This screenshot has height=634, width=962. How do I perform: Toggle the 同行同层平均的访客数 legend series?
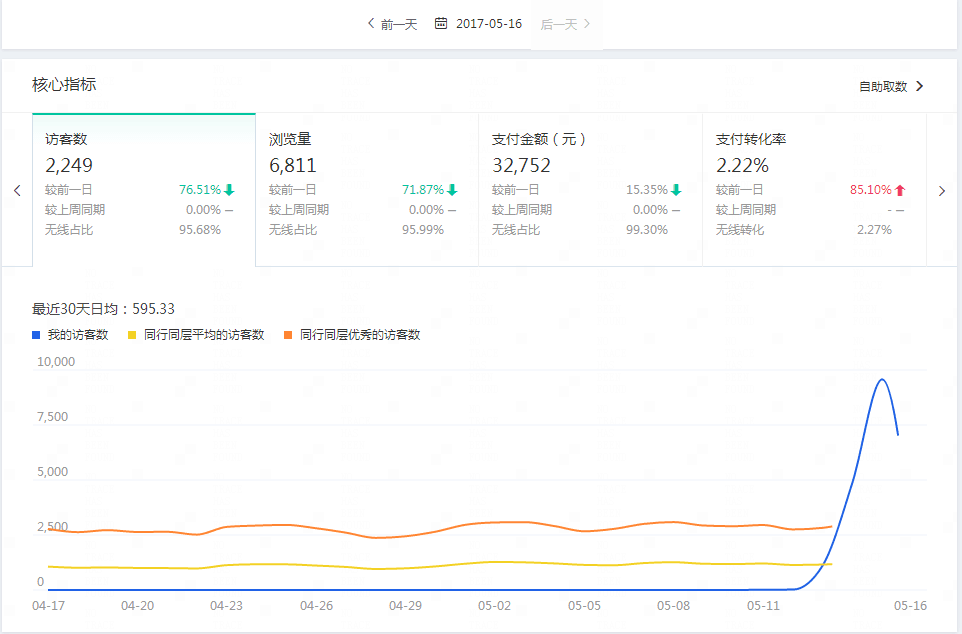coord(196,334)
